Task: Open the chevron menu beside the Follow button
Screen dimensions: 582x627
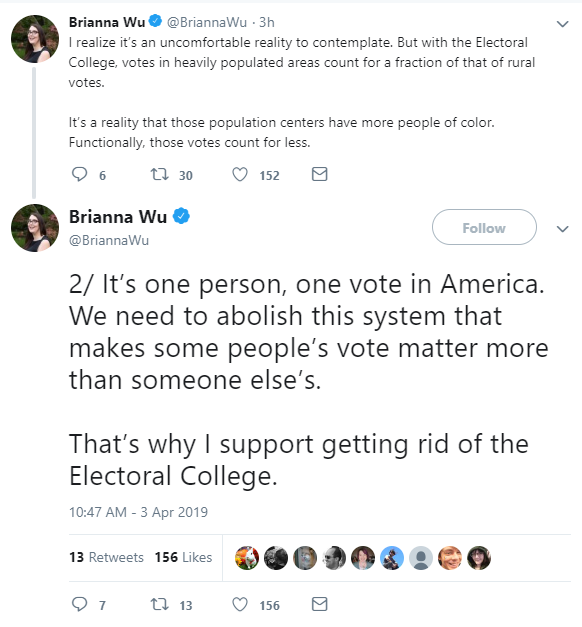Action: point(562,229)
